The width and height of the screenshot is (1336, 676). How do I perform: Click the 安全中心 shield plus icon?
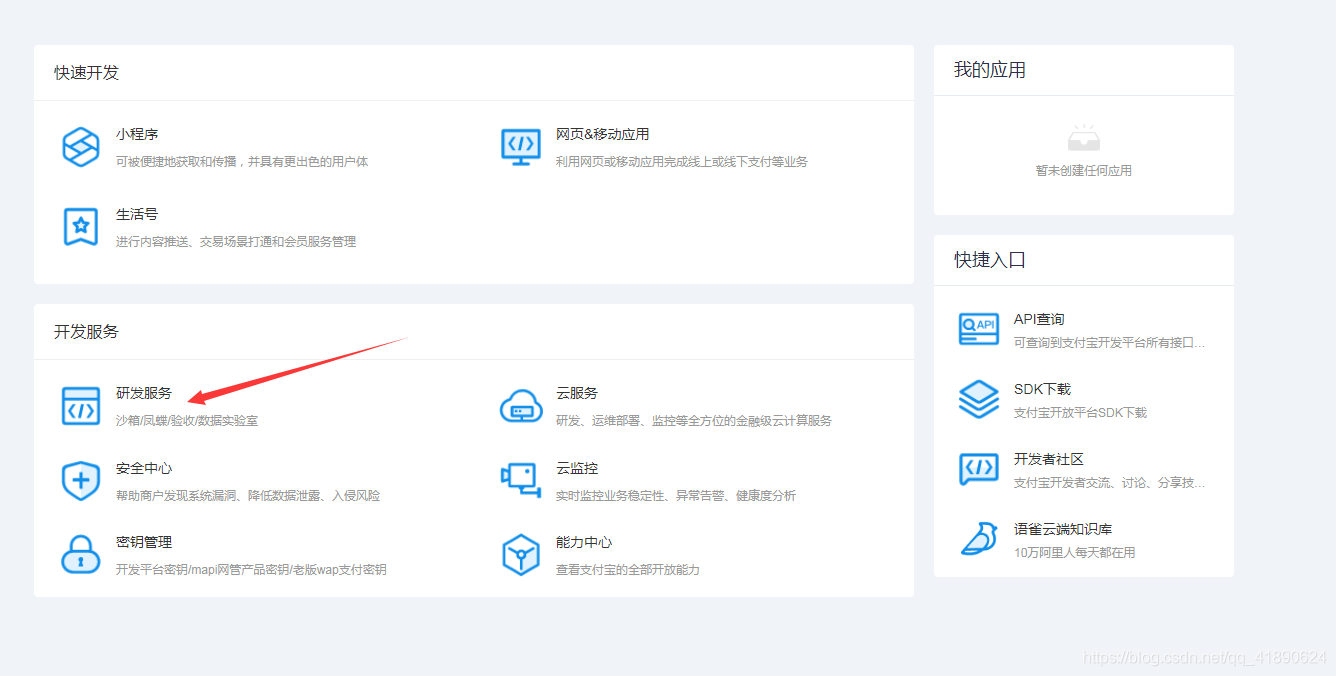tap(81, 481)
